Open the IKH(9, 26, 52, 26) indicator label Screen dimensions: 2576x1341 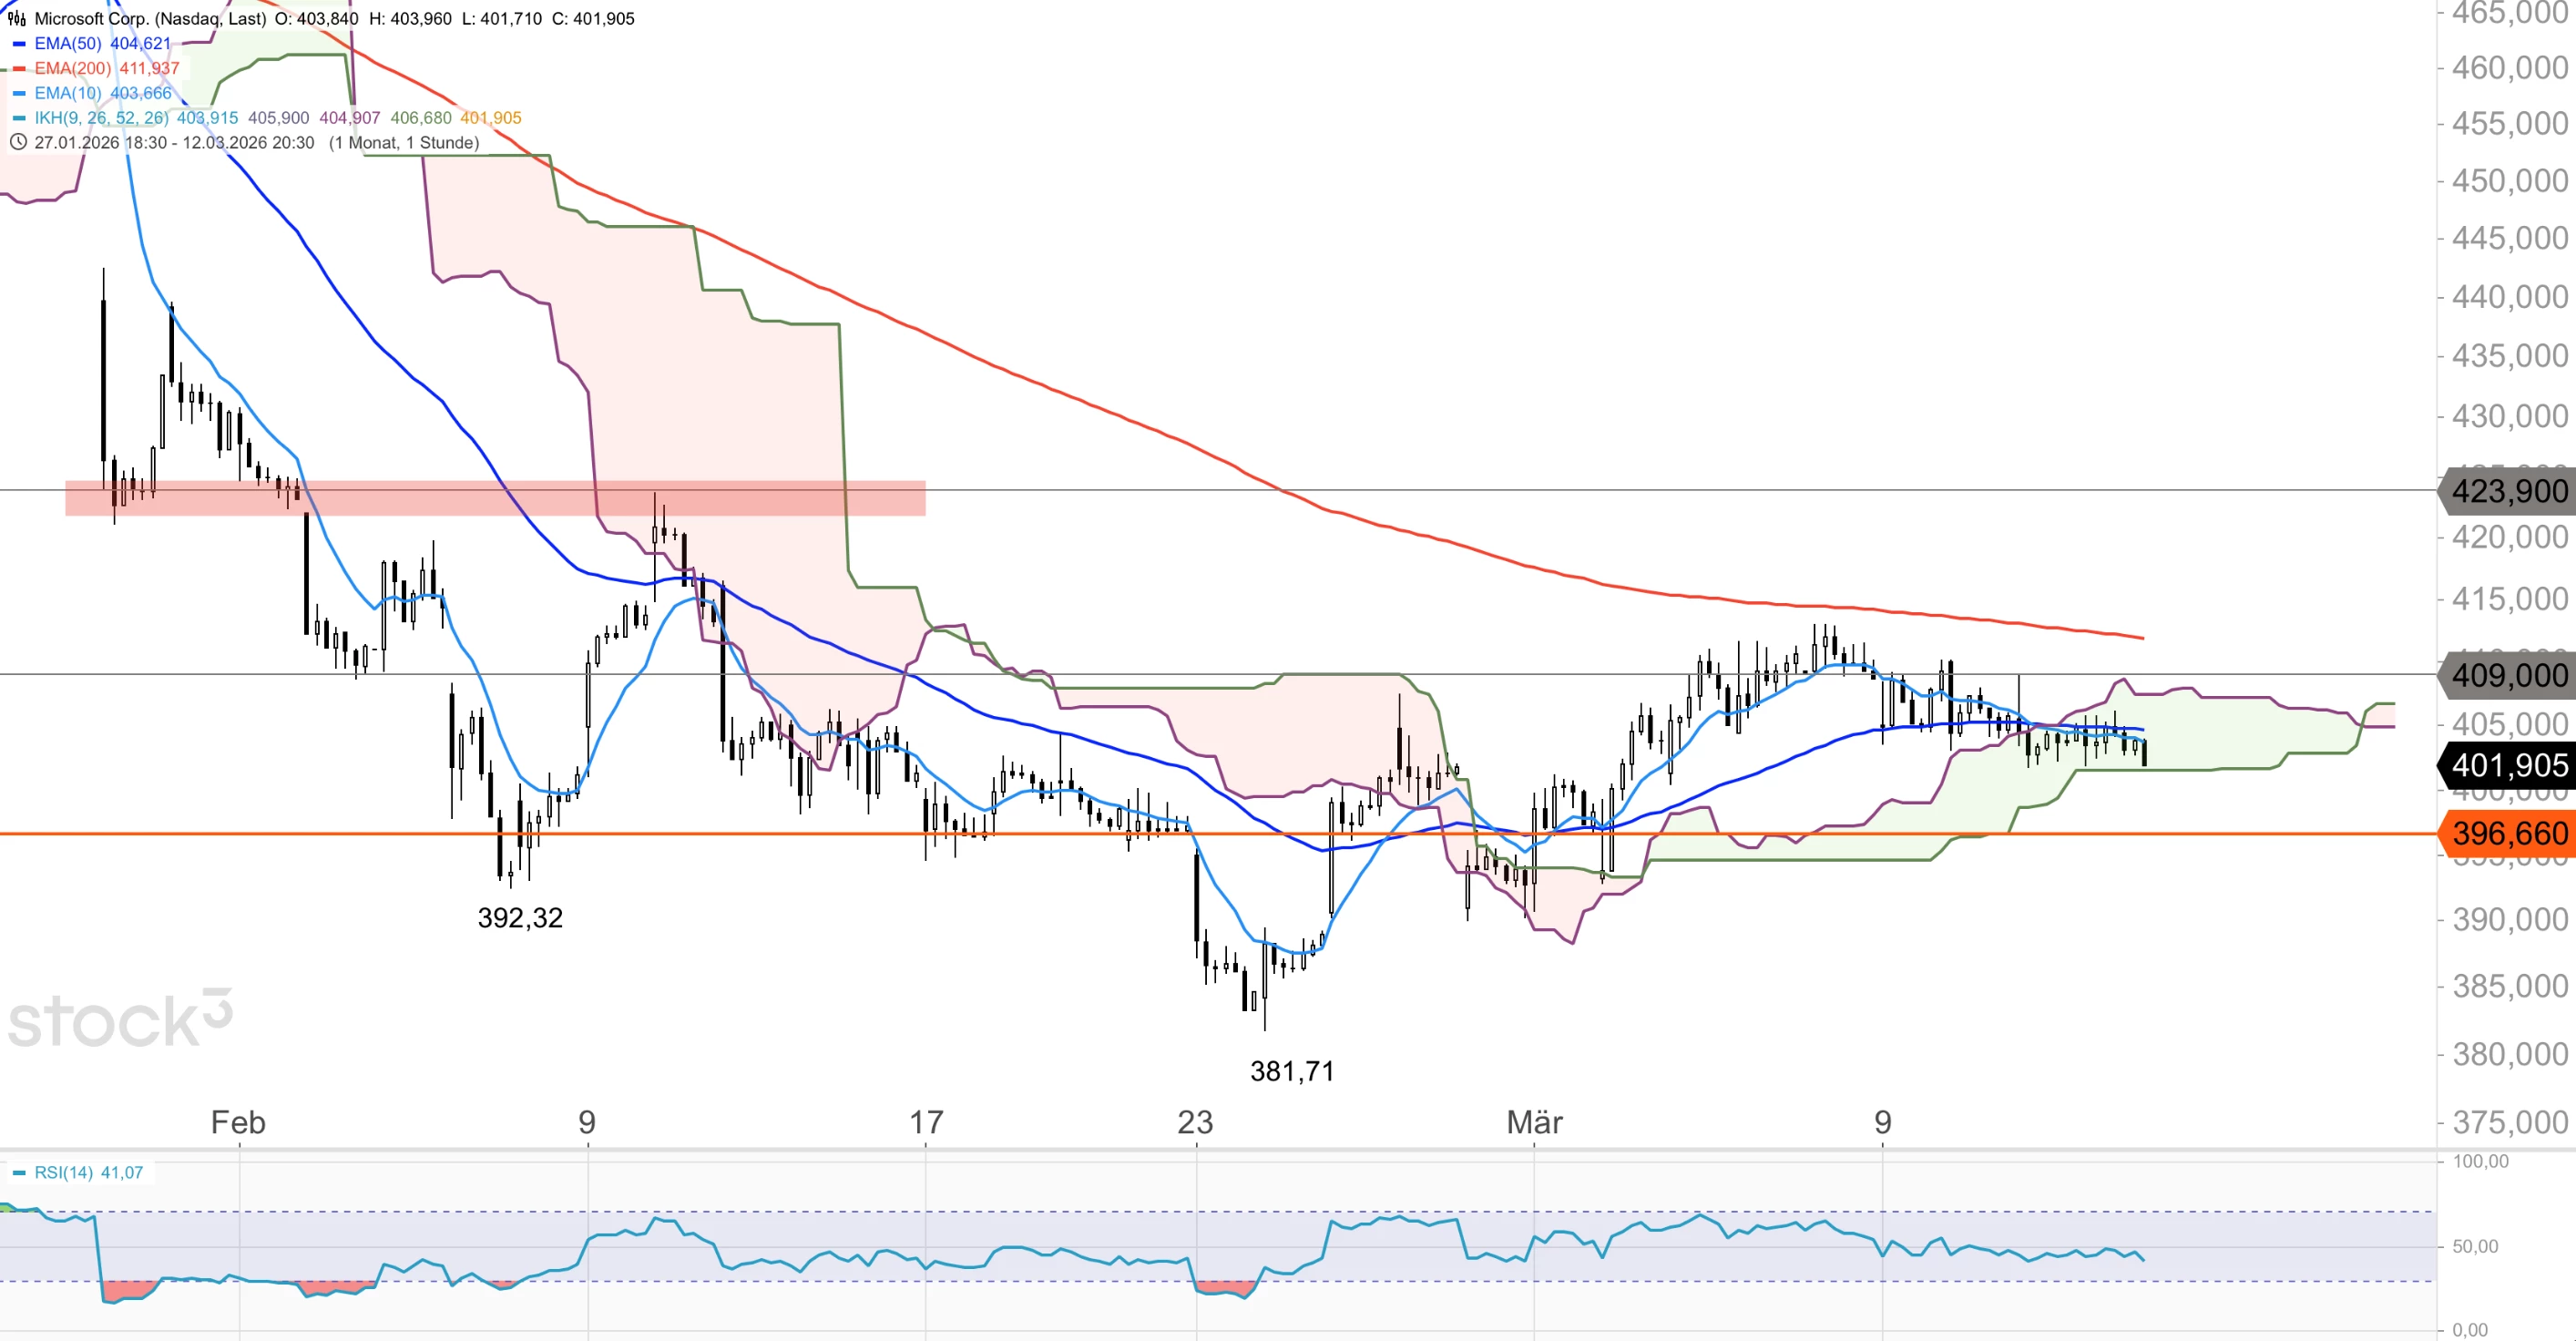point(101,118)
